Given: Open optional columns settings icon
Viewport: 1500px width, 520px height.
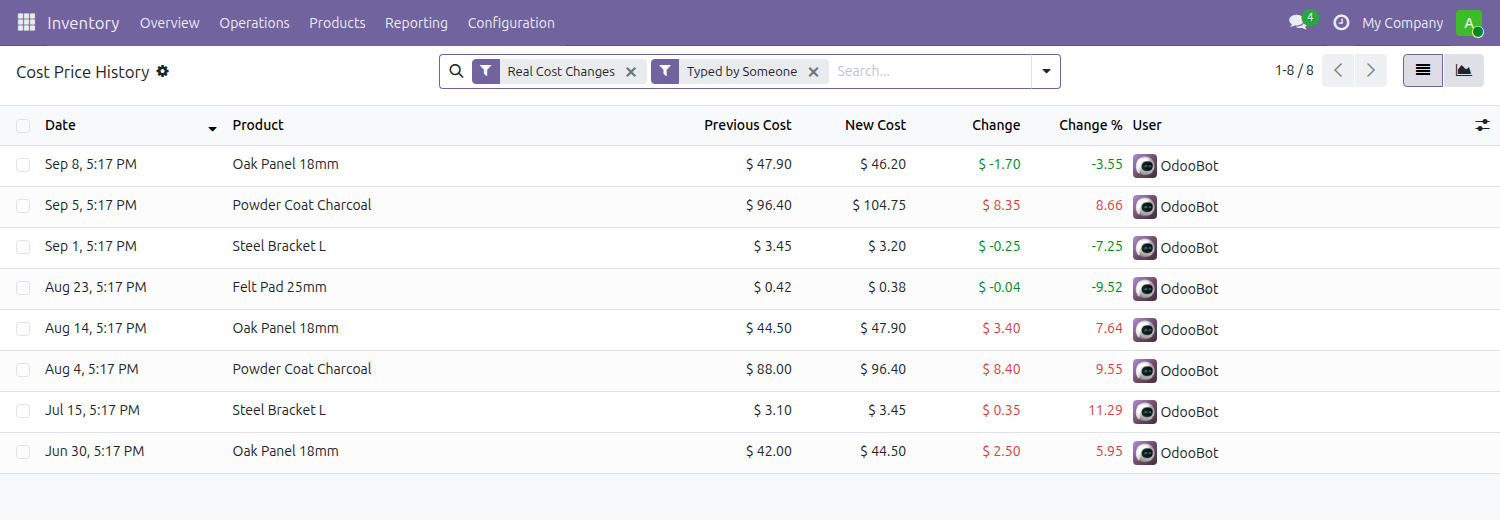Looking at the screenshot, I should pos(1482,125).
